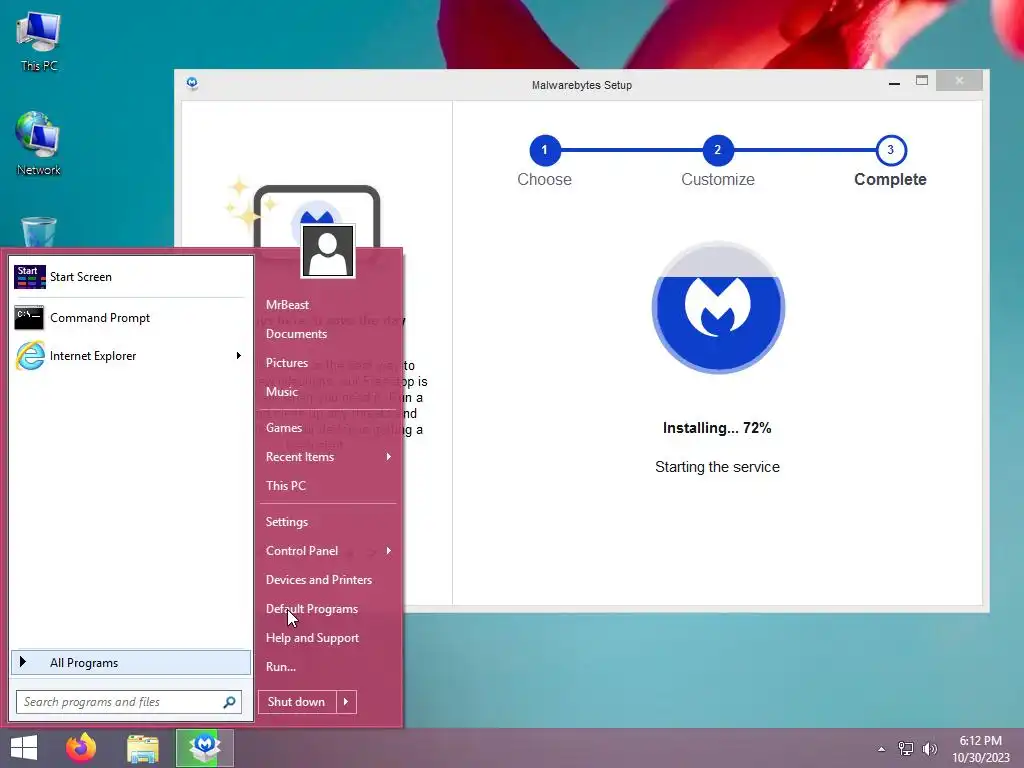Open Documents in Start menu

pyautogui.click(x=296, y=334)
